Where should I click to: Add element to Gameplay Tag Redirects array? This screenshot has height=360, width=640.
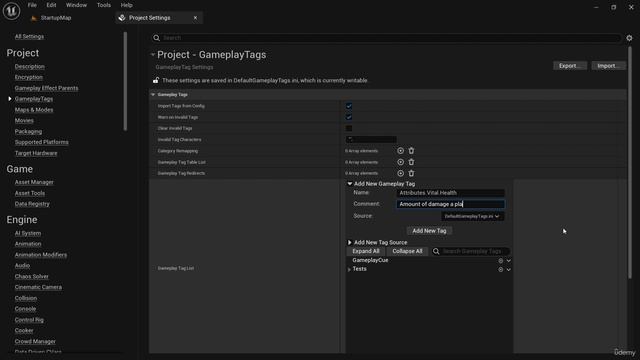(400, 173)
